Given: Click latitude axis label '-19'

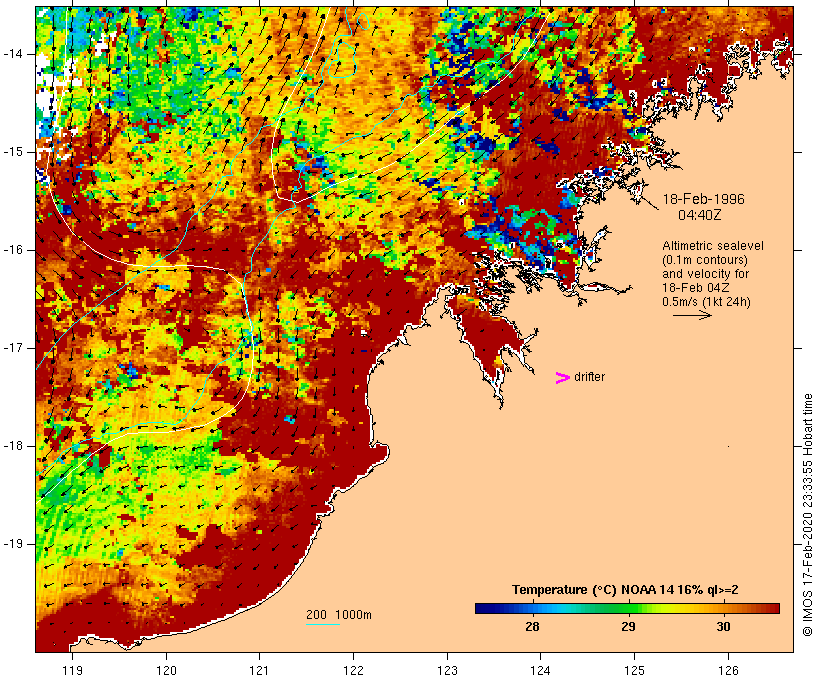Looking at the screenshot, I should click(13, 544).
